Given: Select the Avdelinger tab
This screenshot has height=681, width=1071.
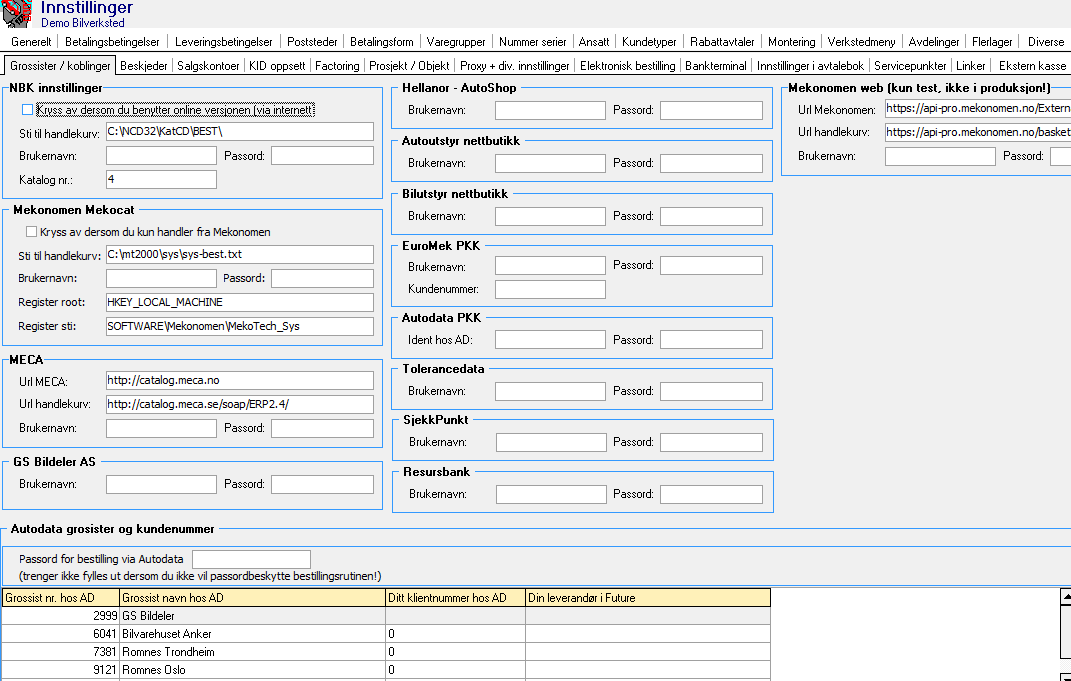Looking at the screenshot, I should click(934, 42).
